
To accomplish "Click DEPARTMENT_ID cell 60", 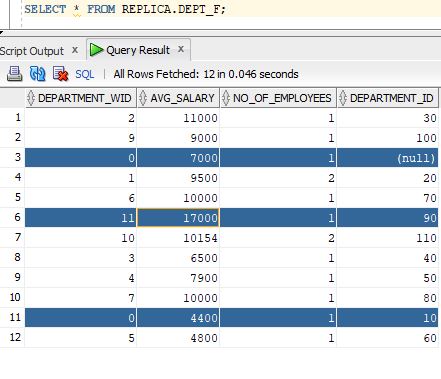I will tap(388, 338).
